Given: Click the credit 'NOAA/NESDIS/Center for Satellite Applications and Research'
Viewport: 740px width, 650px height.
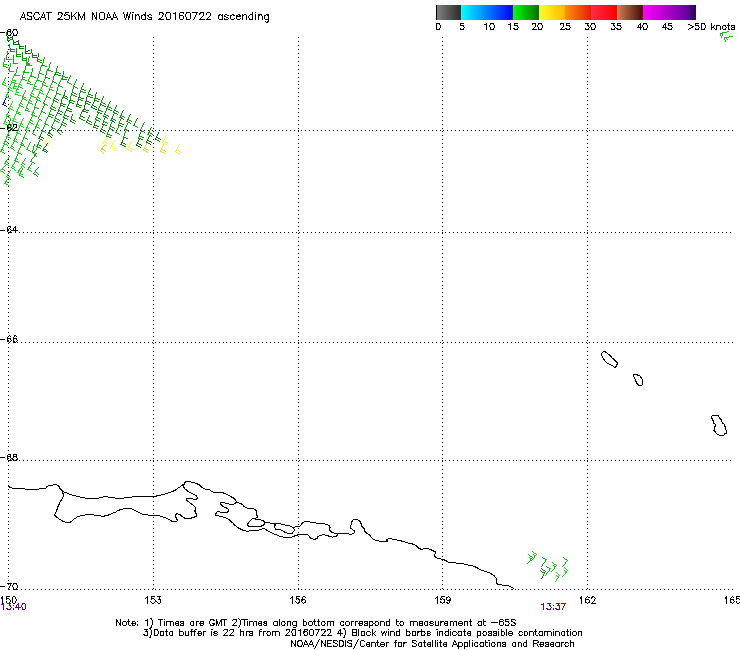Looking at the screenshot, I should (432, 644).
